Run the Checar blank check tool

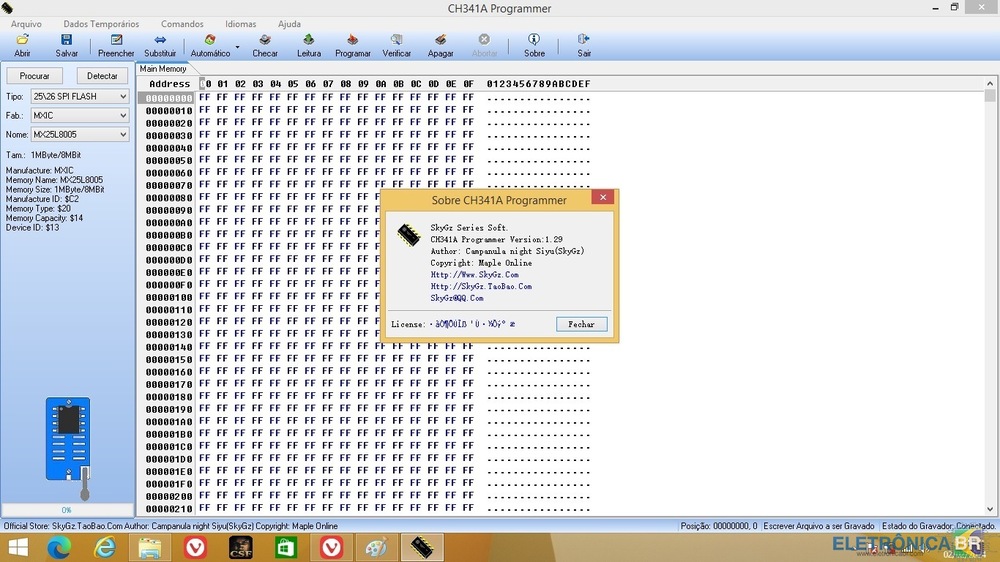click(x=265, y=40)
